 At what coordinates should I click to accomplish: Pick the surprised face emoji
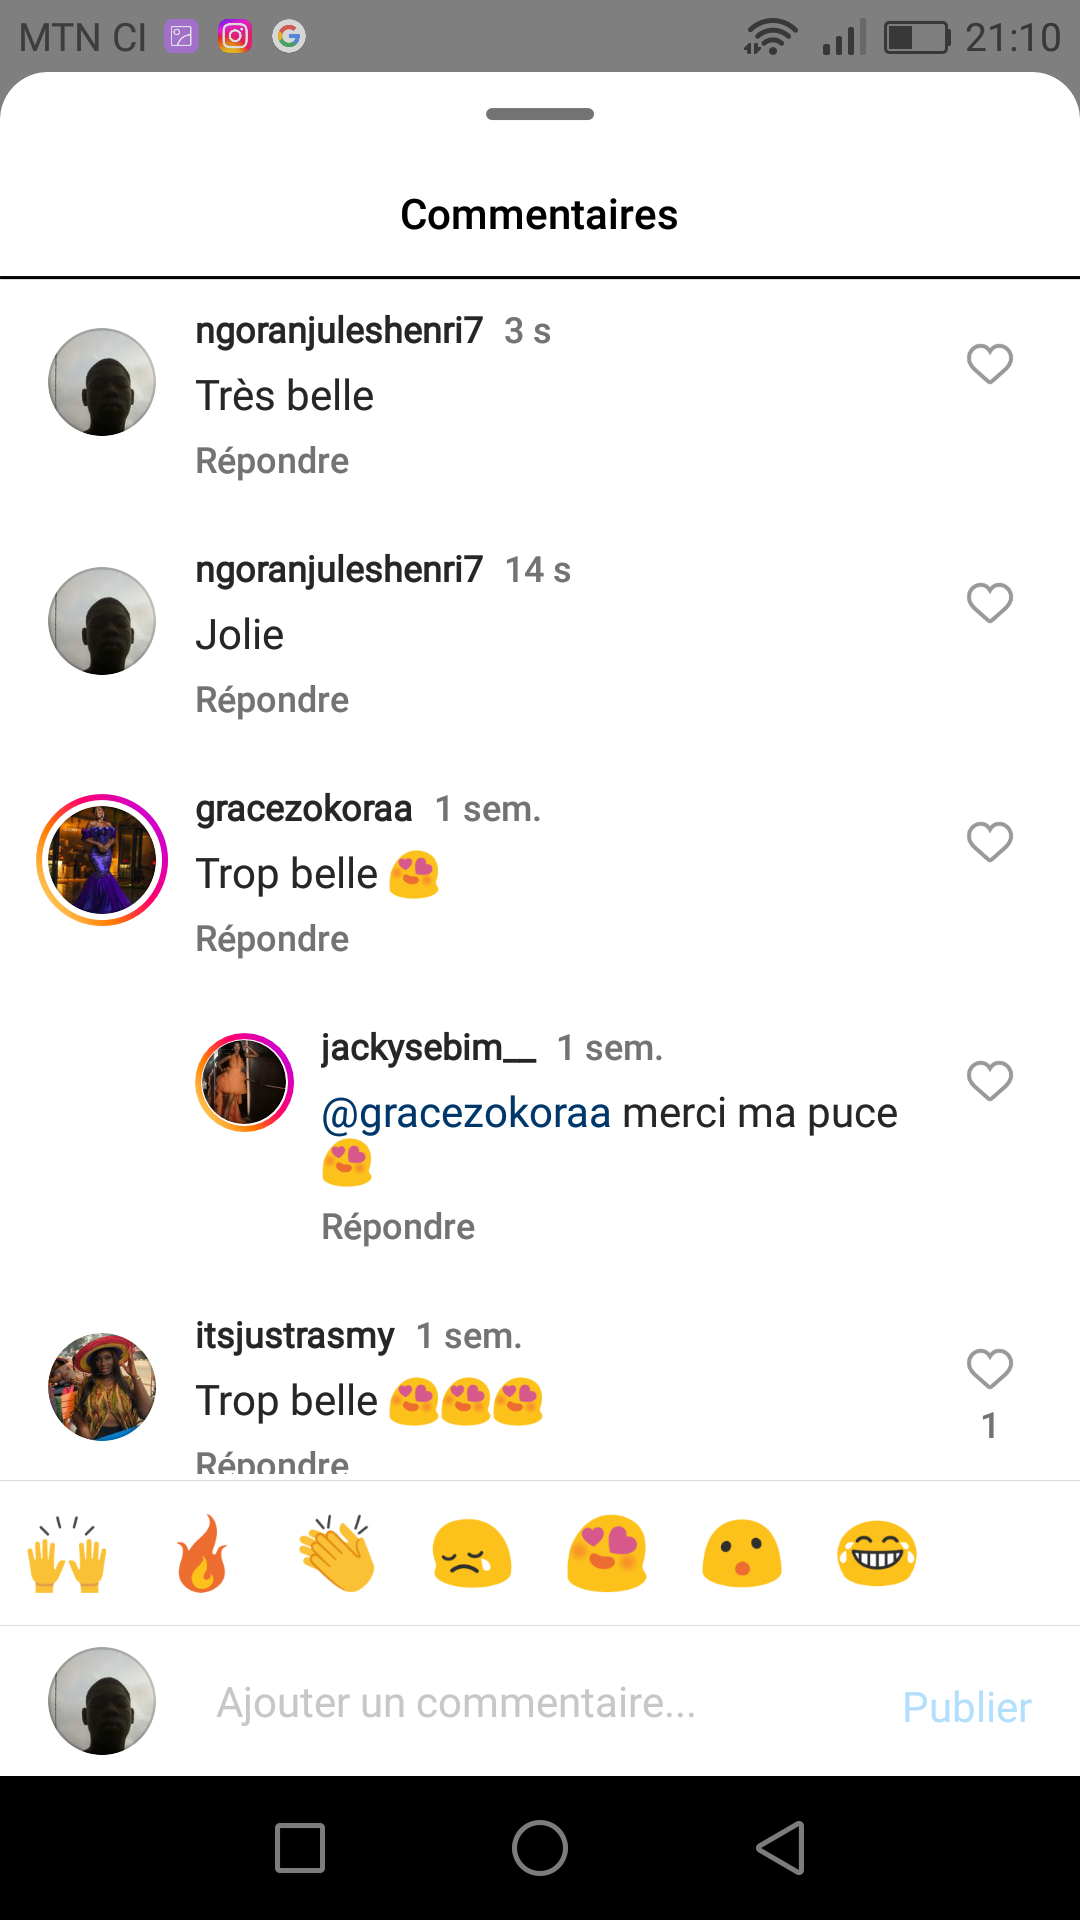742,1554
